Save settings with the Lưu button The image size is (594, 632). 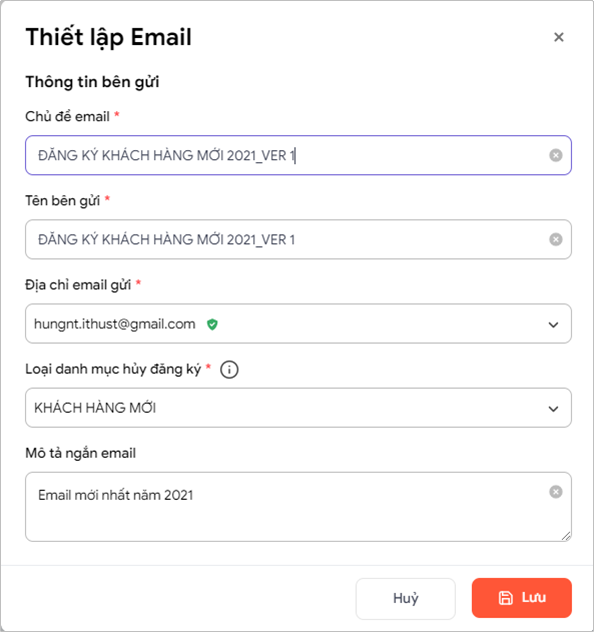522,598
